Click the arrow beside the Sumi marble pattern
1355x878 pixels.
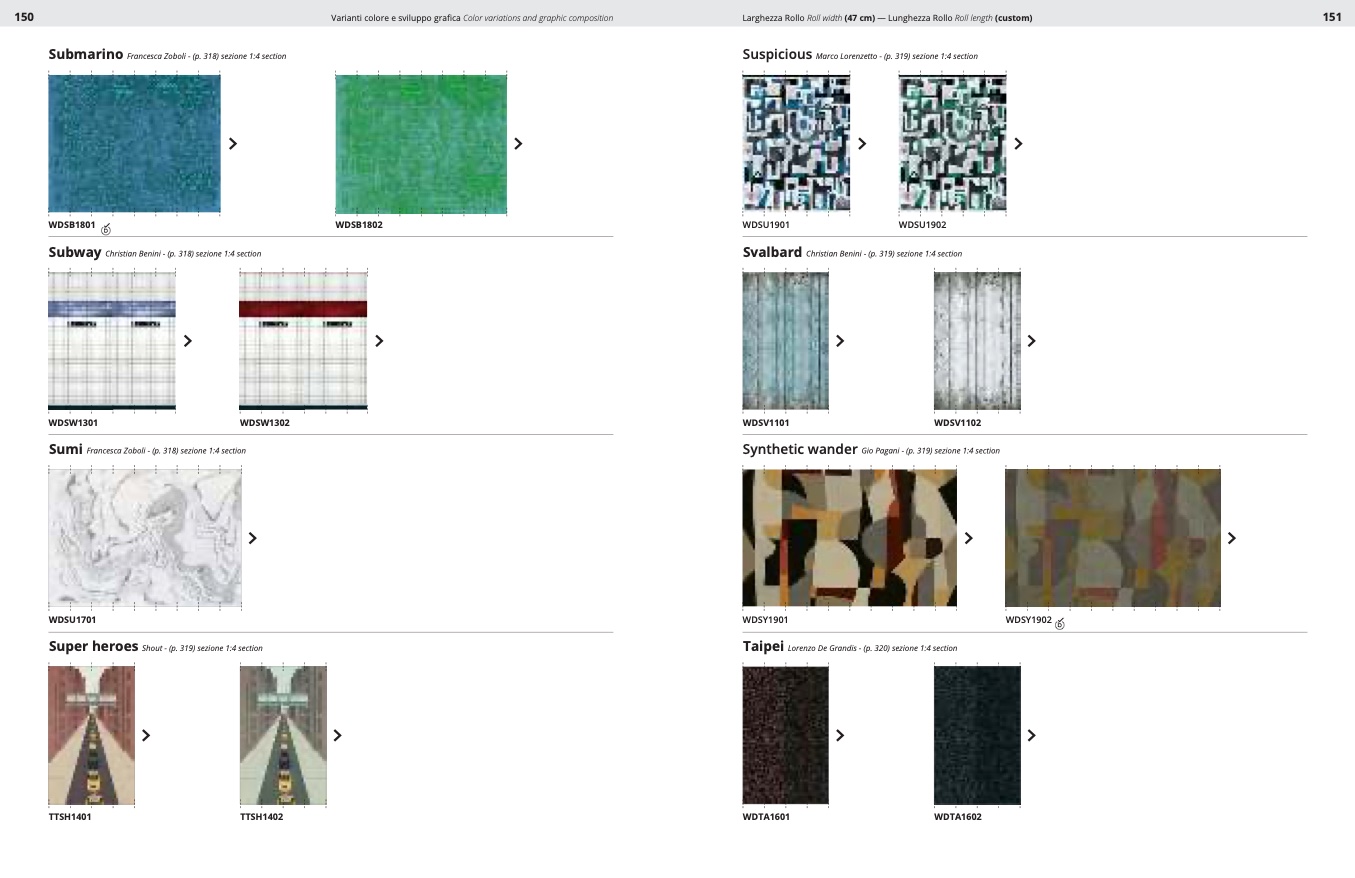click(252, 538)
